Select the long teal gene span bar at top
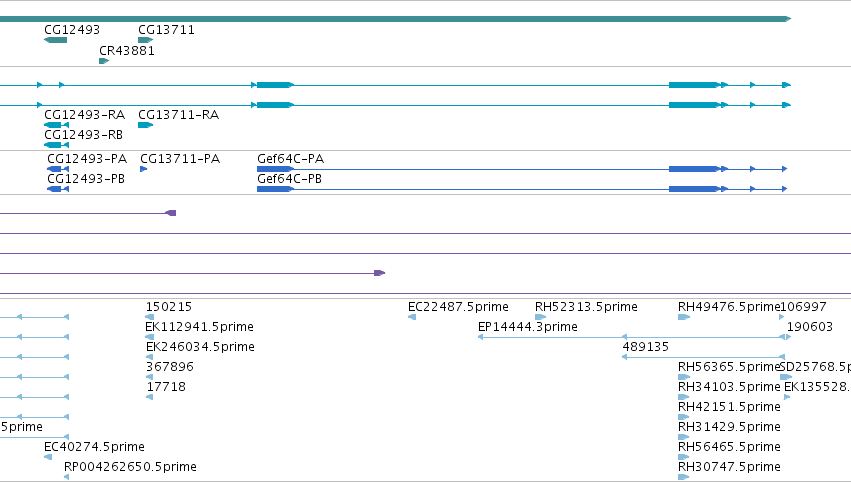This screenshot has height=482, width=851. (396, 19)
